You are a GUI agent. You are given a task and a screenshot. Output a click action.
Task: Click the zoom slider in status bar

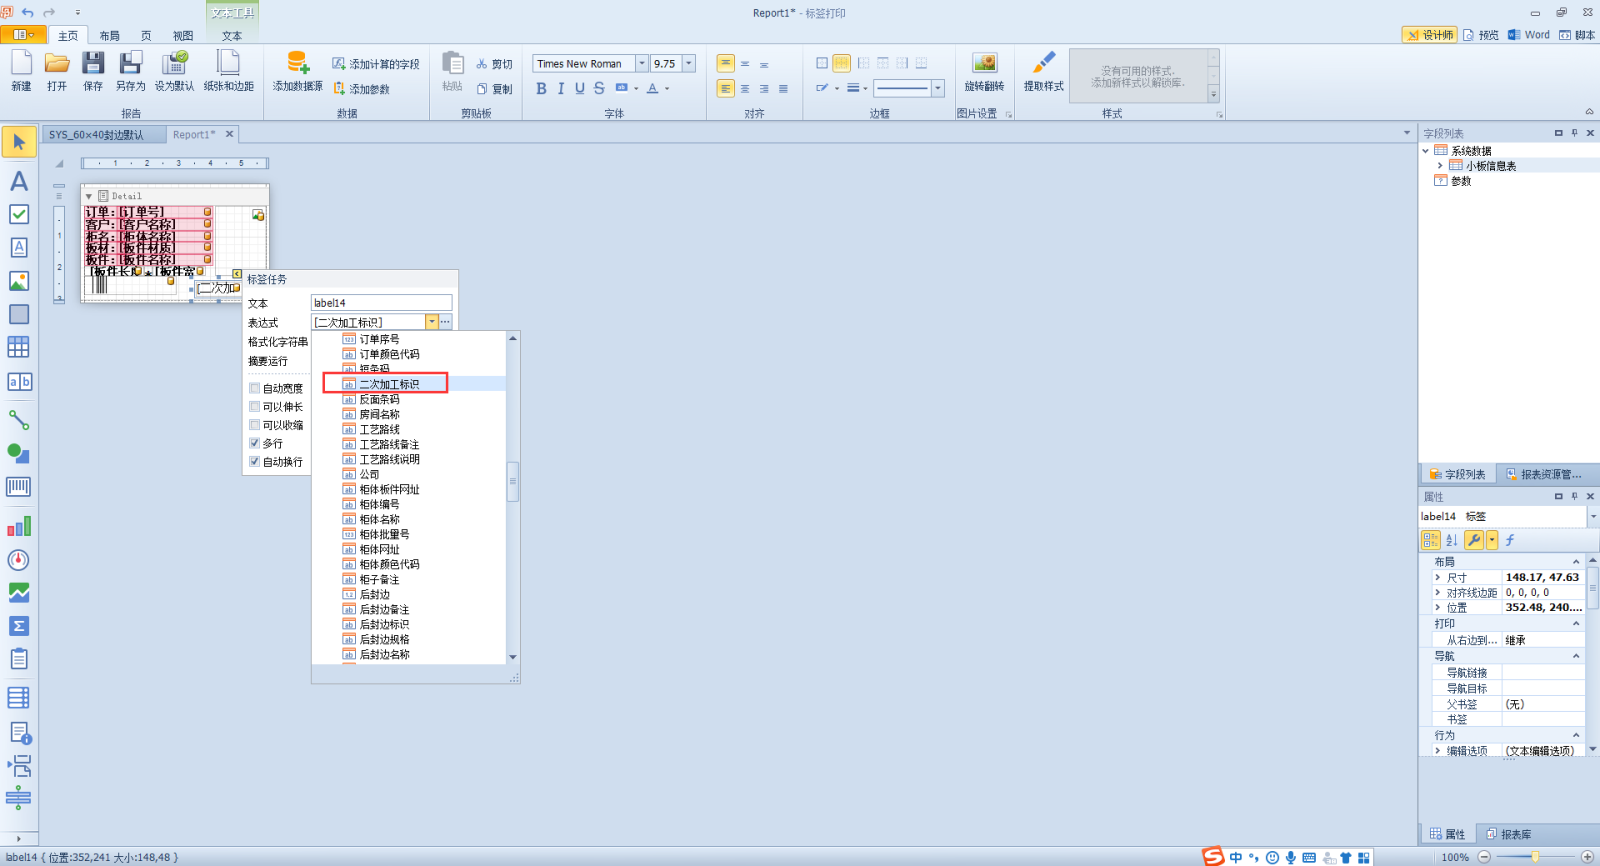(x=1535, y=857)
